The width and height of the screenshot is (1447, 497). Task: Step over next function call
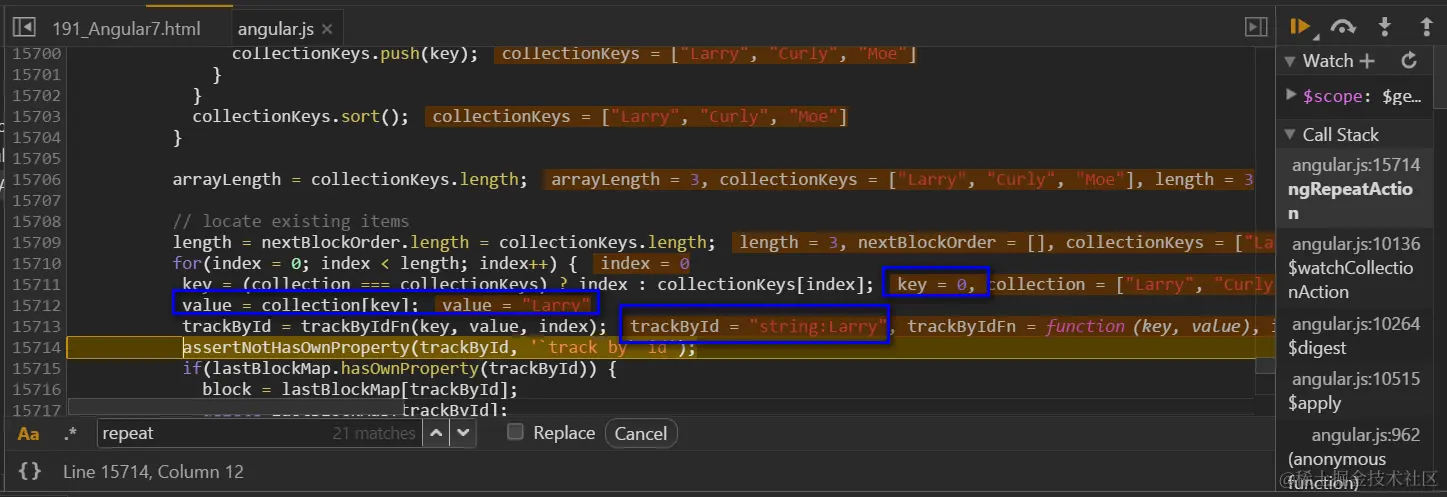coord(1343,27)
